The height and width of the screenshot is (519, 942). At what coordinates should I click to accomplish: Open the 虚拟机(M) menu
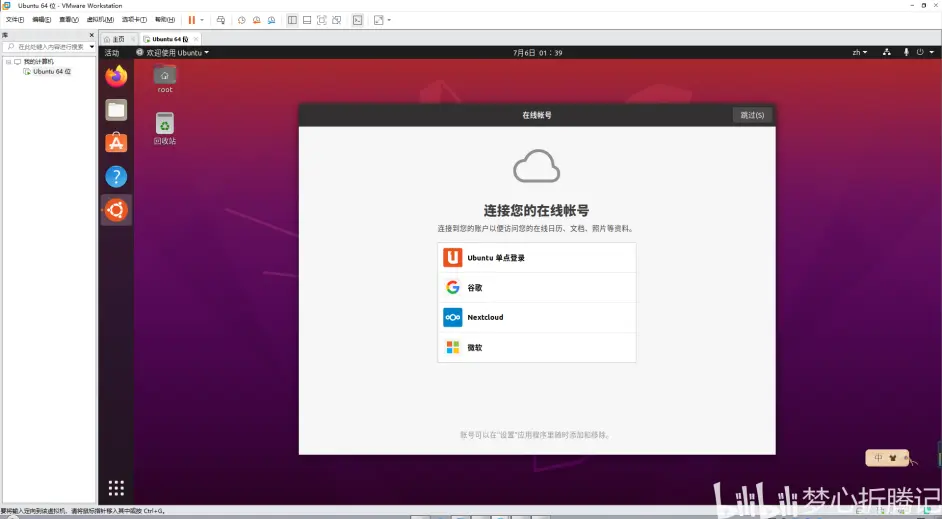pyautogui.click(x=100, y=20)
